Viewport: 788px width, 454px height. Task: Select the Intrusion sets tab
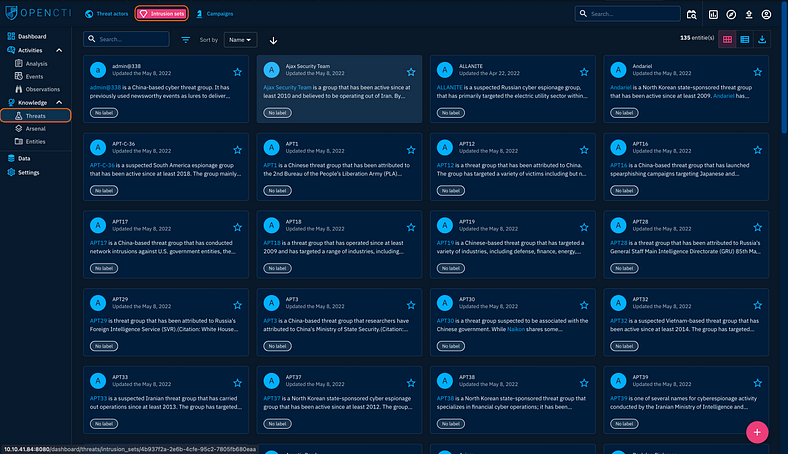click(162, 14)
